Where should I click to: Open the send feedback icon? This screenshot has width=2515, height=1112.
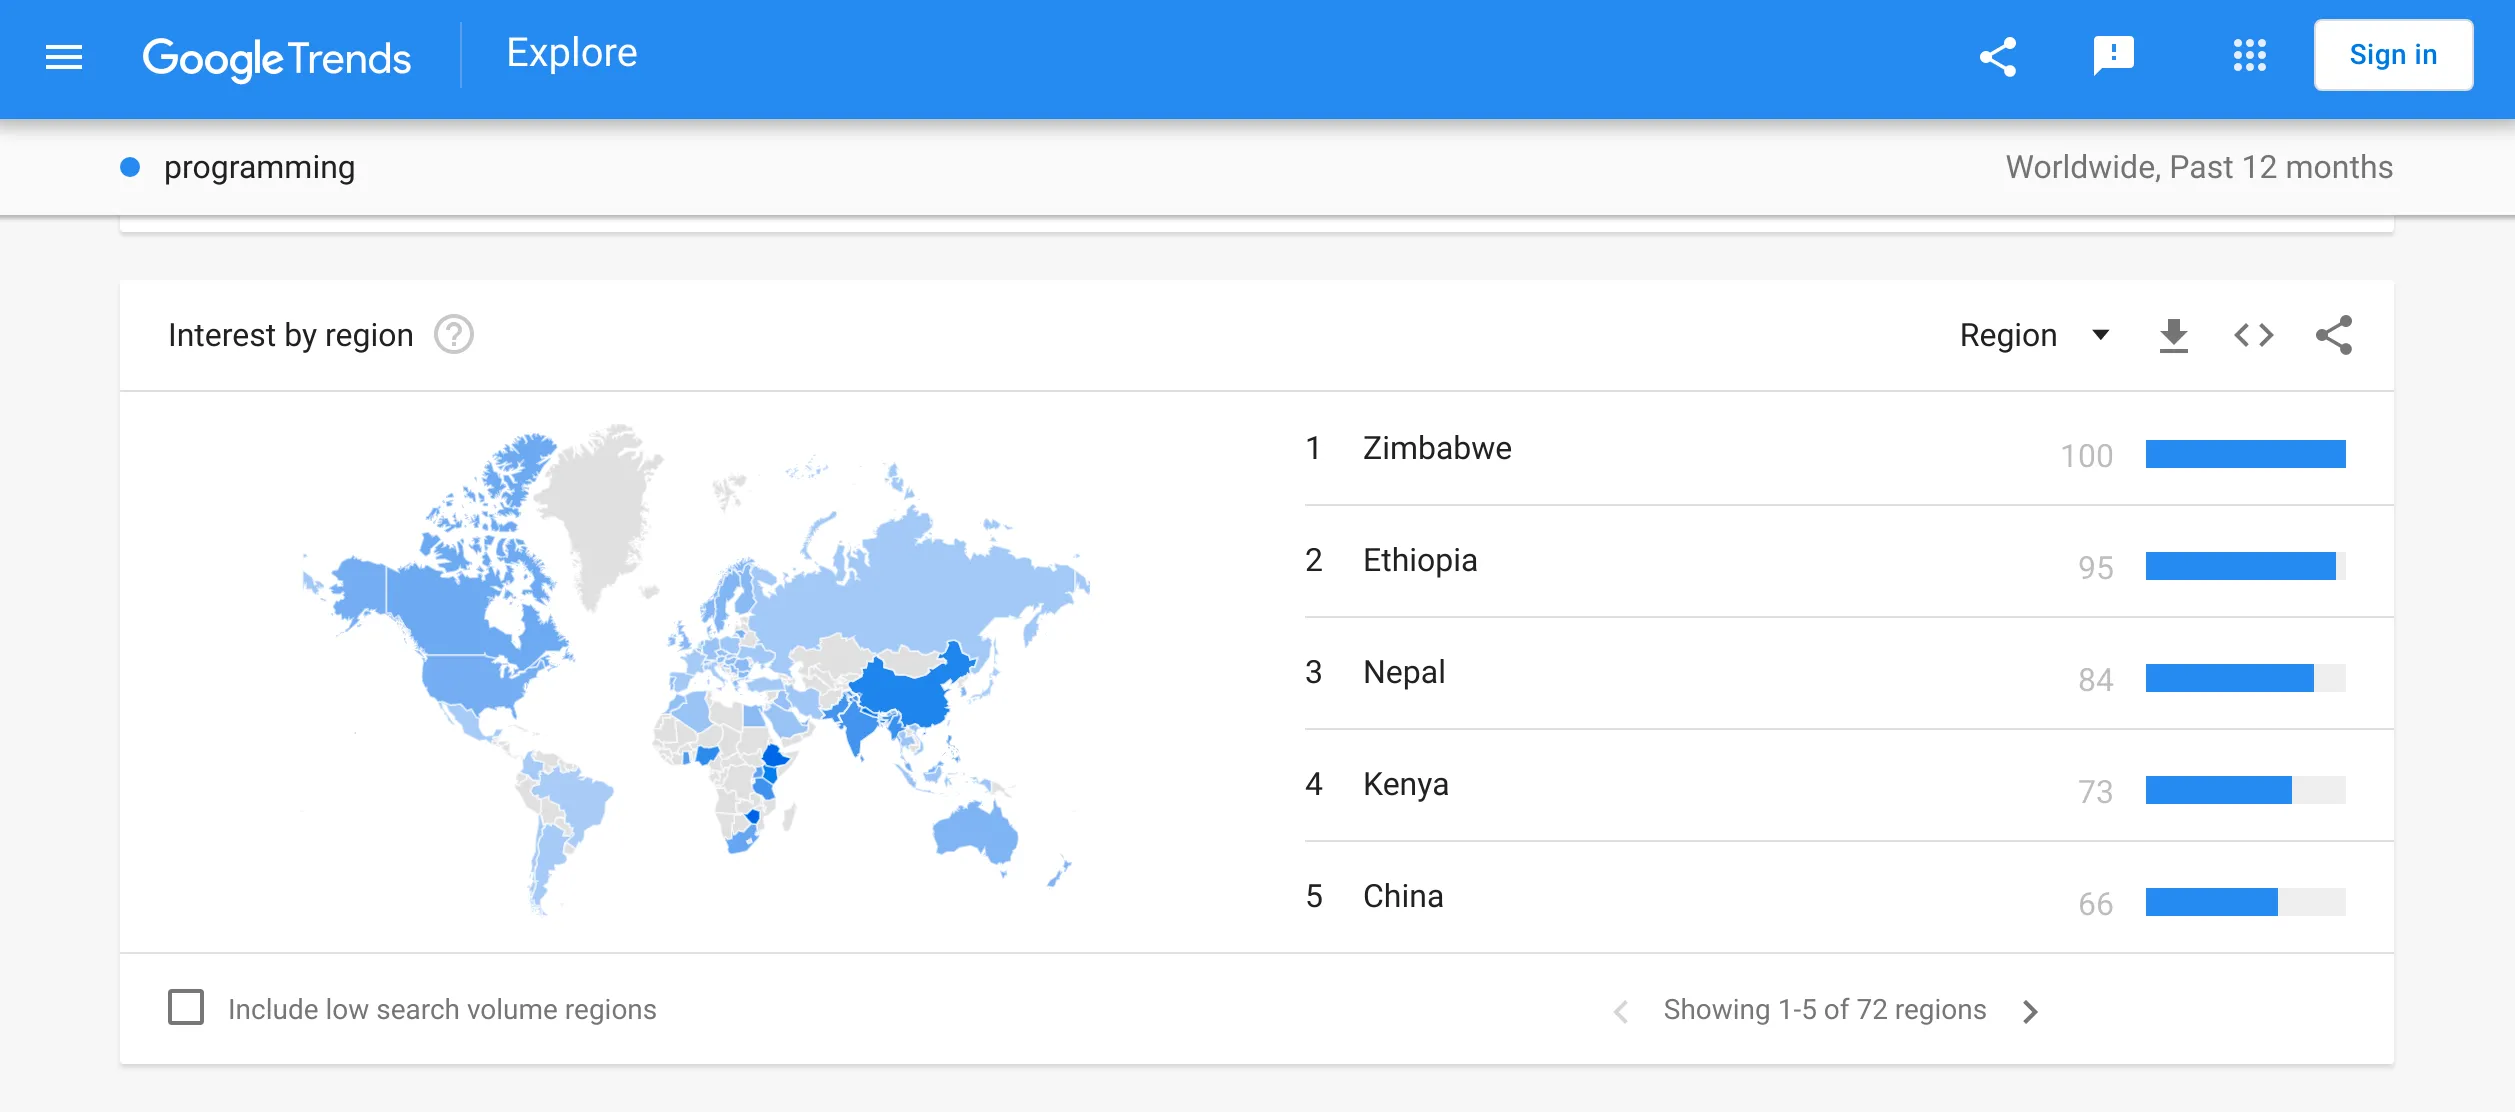coord(2114,56)
